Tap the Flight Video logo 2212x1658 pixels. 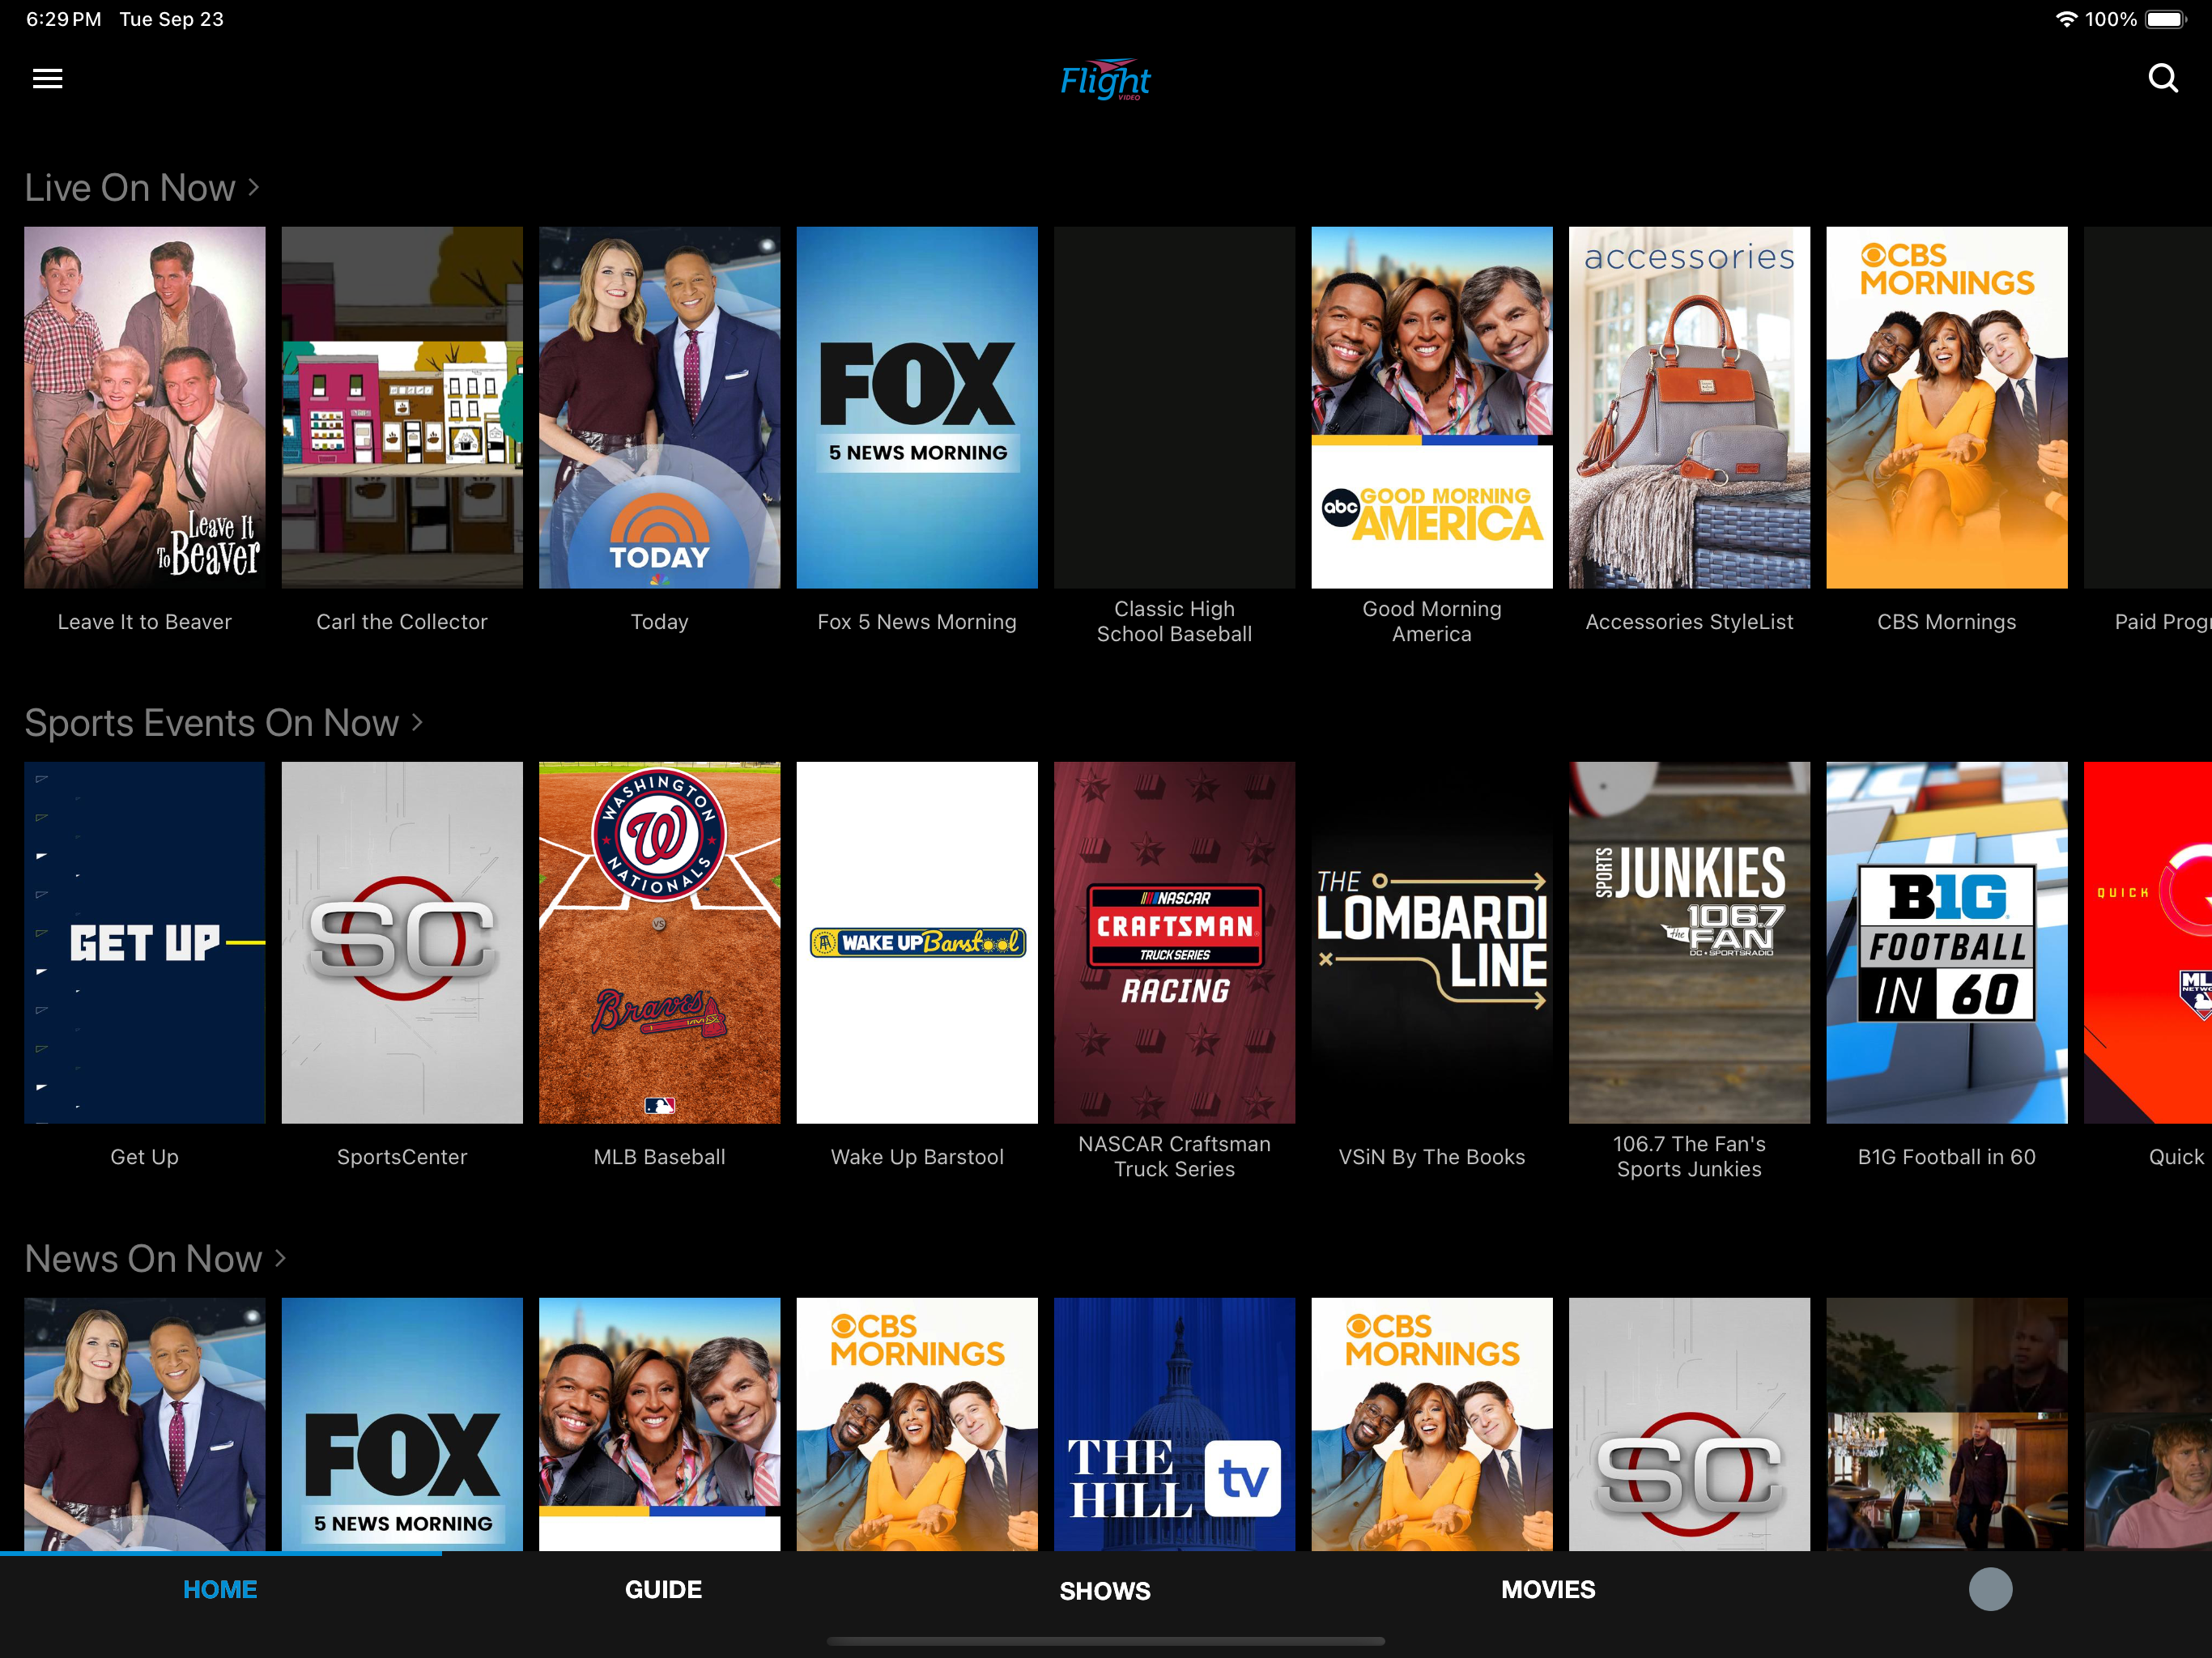(x=1105, y=79)
